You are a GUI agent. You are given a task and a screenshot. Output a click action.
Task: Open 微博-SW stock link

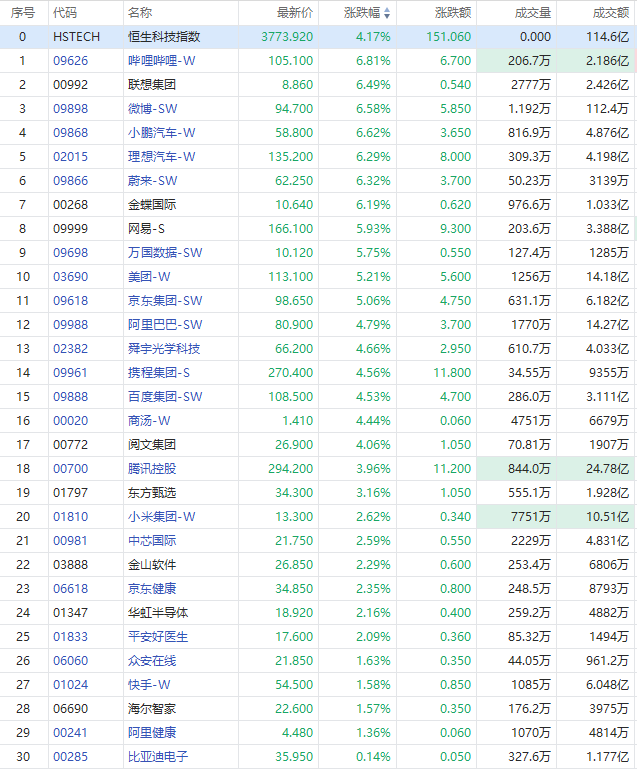153,108
